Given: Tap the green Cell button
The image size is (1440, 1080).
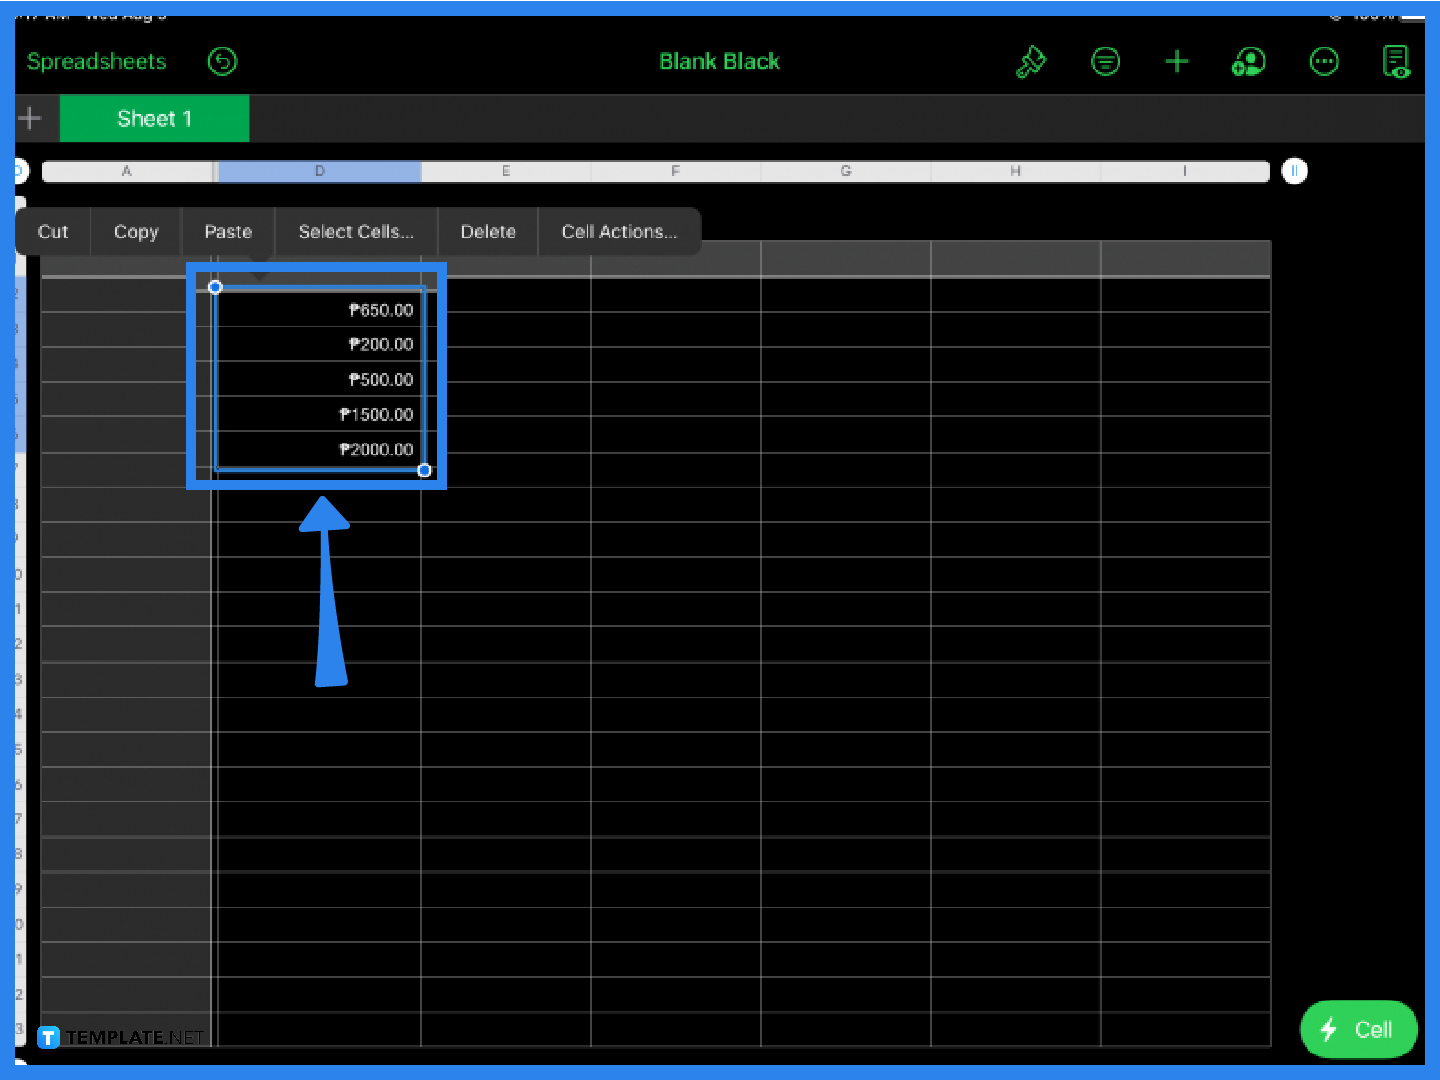Looking at the screenshot, I should (x=1358, y=1029).
